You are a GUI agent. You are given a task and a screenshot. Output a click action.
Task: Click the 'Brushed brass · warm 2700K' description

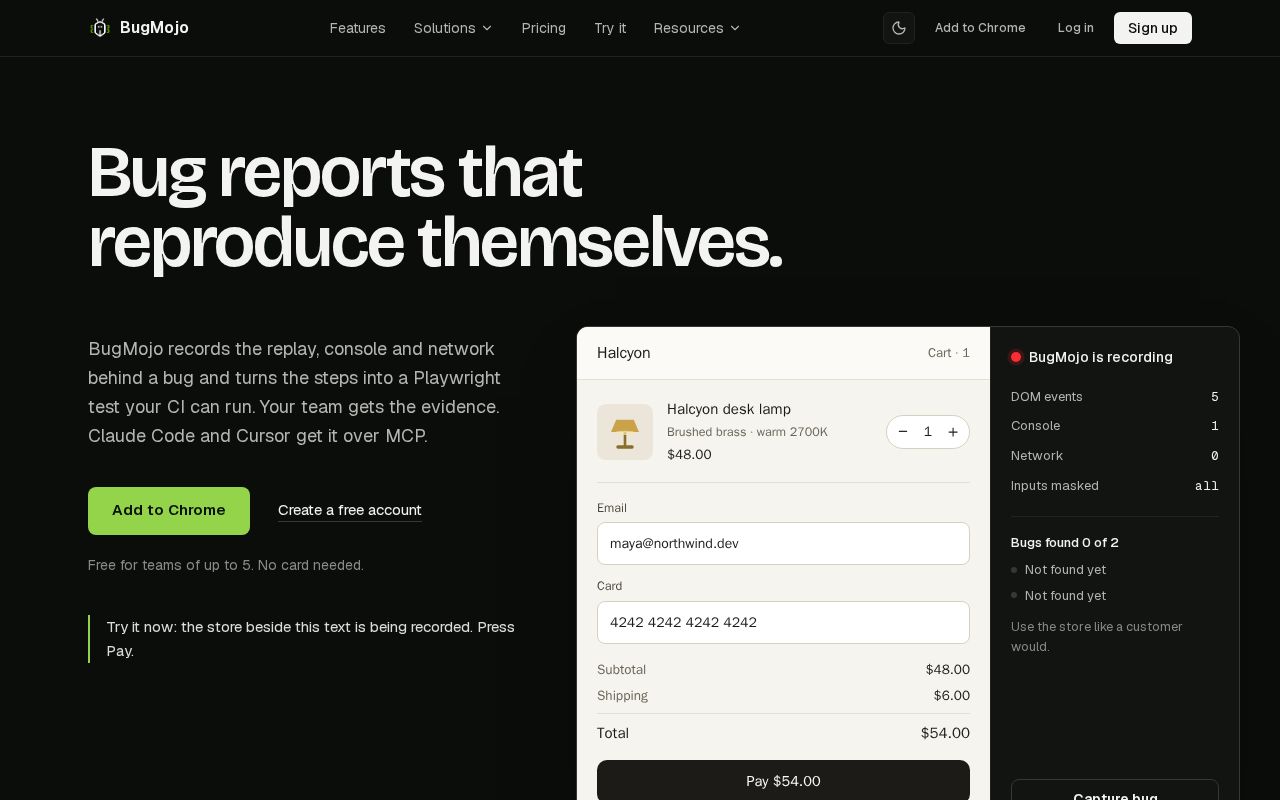pyautogui.click(x=747, y=432)
